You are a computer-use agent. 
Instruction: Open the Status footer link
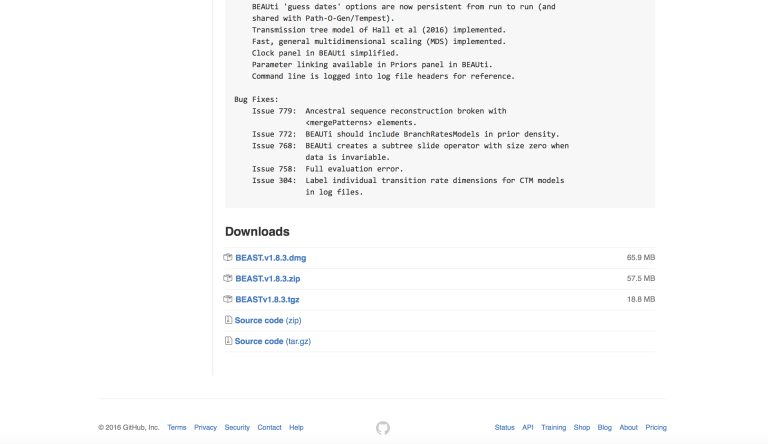tap(504, 427)
